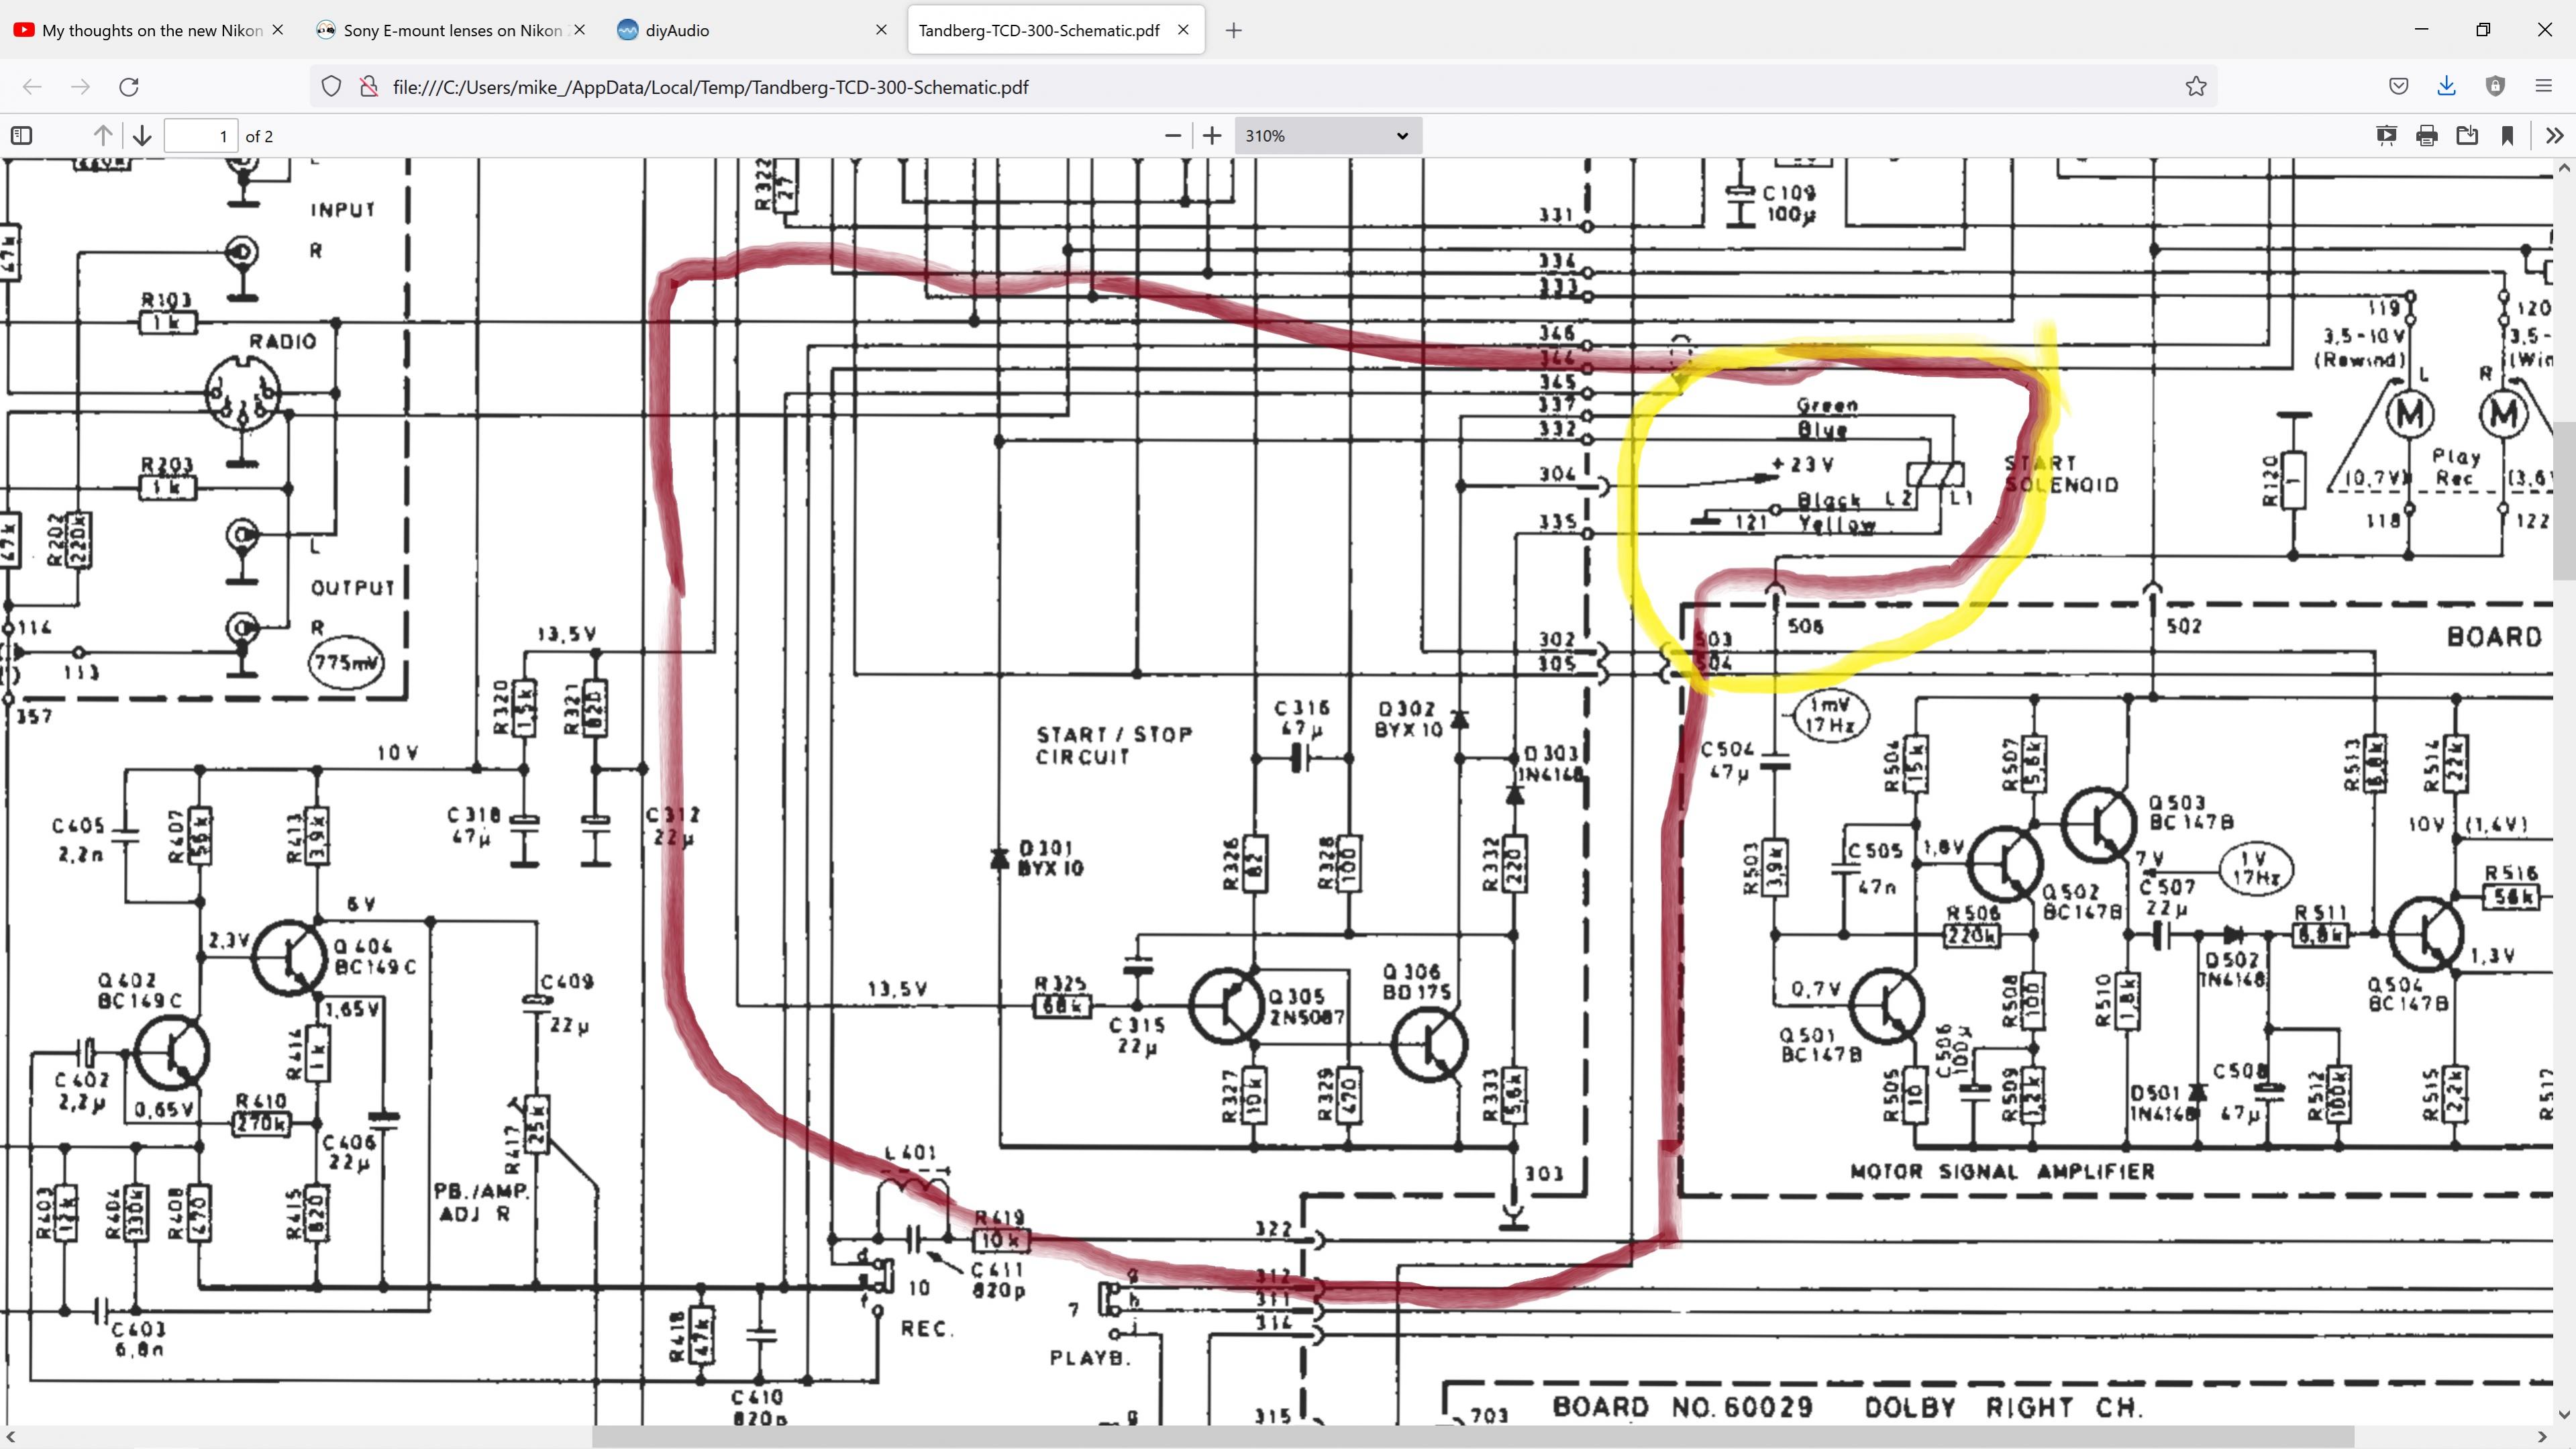Close the diyAudio tab

881,30
